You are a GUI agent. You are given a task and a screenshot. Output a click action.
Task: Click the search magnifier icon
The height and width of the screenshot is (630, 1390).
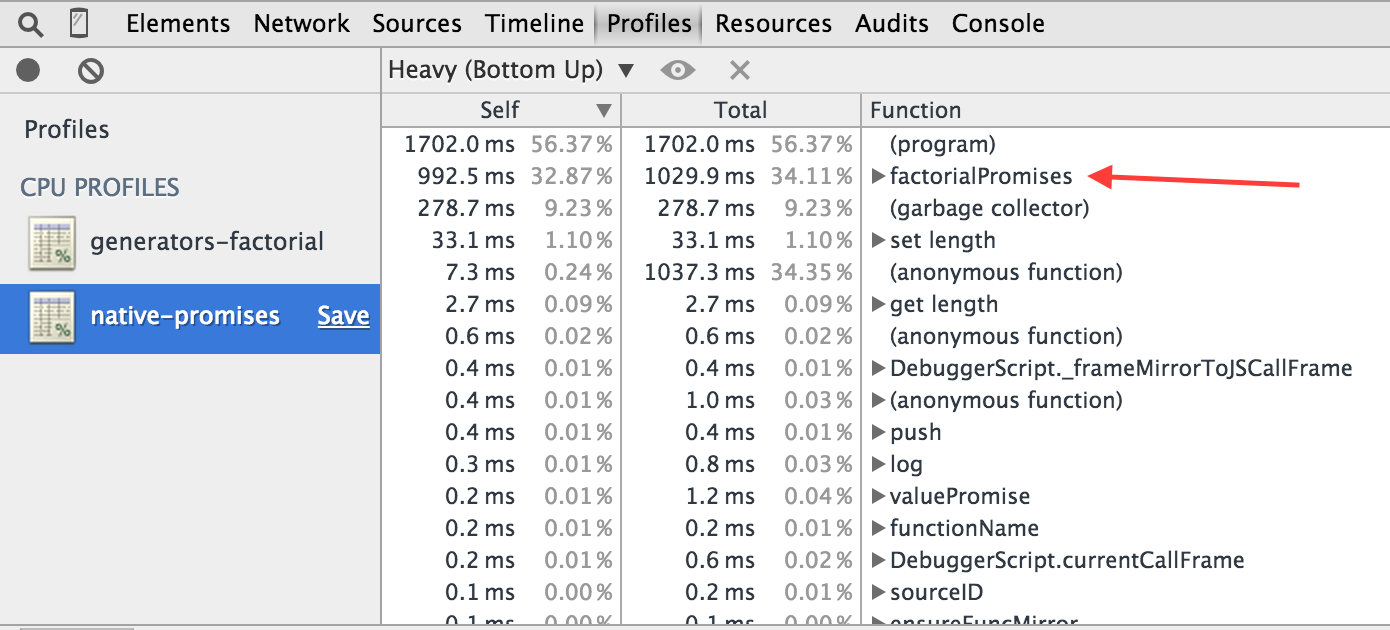[31, 23]
